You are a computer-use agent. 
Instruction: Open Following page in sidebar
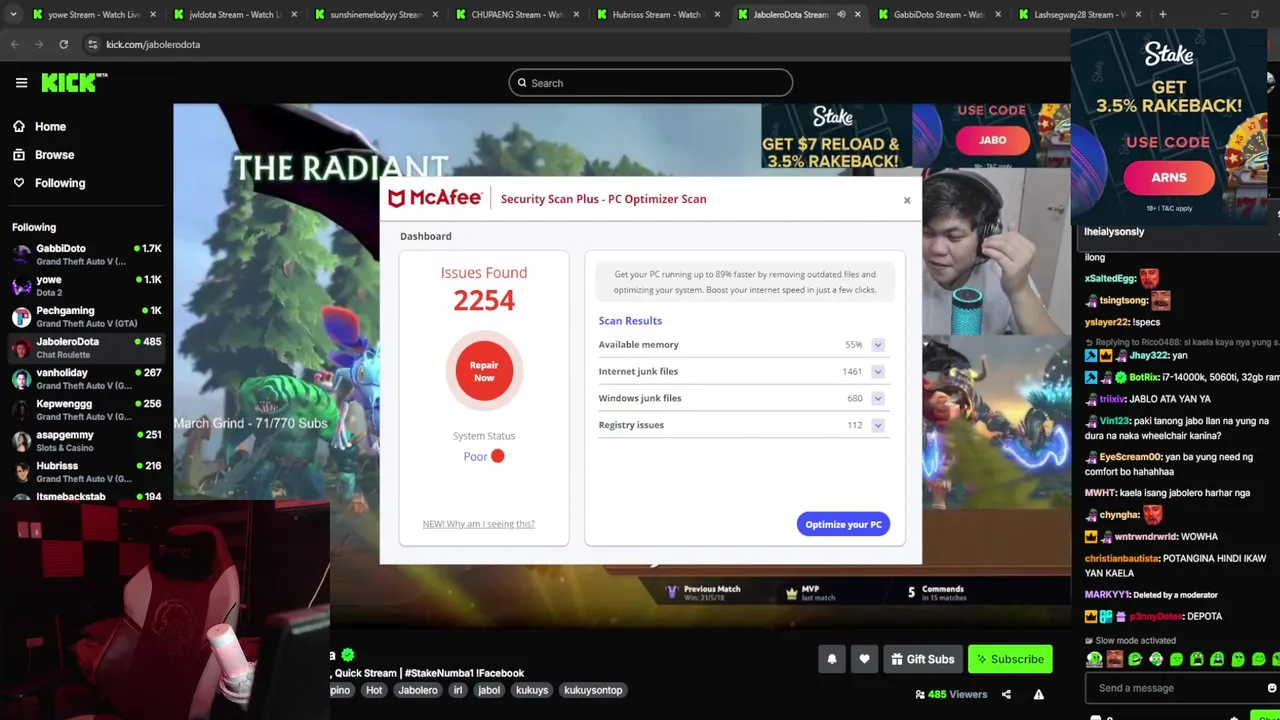pyautogui.click(x=48, y=183)
